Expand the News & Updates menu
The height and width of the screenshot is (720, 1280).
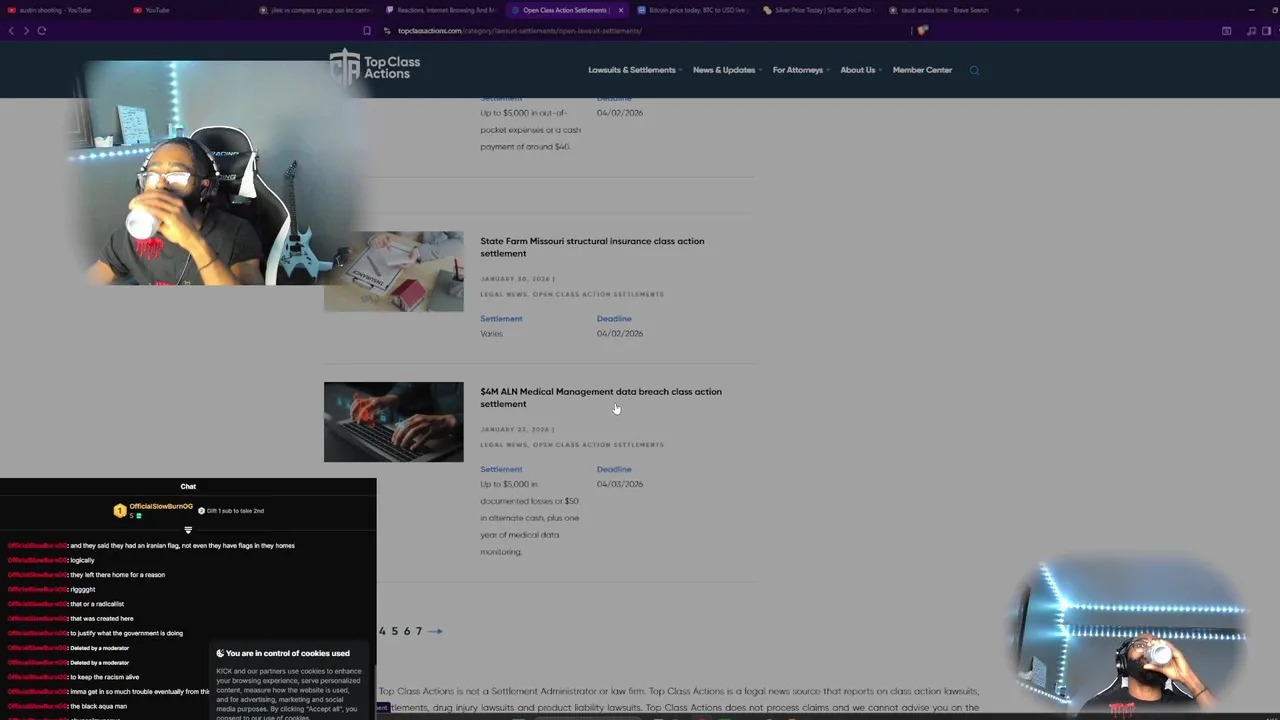(727, 70)
